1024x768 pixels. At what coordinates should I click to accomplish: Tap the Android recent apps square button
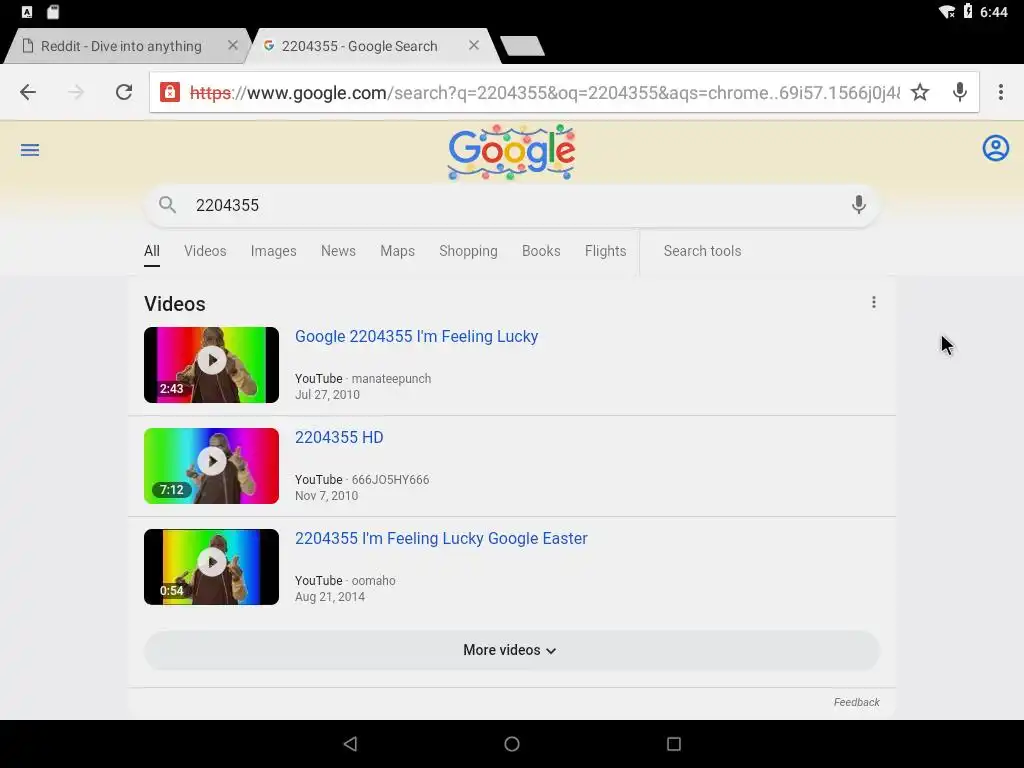674,744
